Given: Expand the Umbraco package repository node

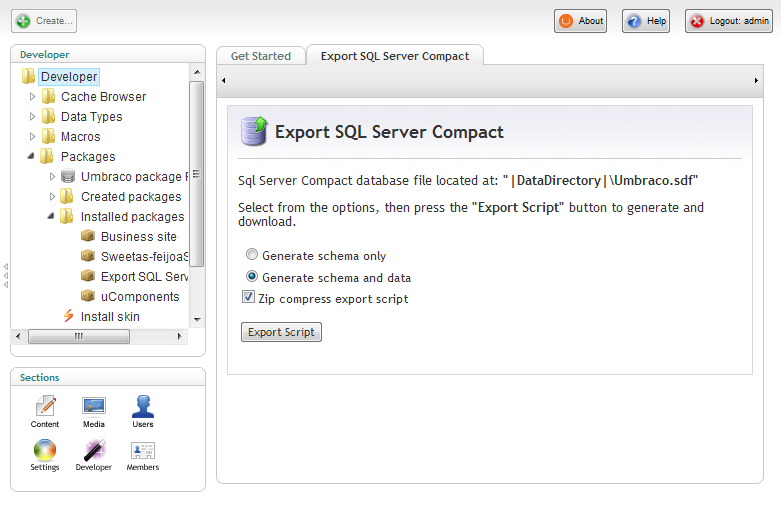Looking at the screenshot, I should coord(52,176).
